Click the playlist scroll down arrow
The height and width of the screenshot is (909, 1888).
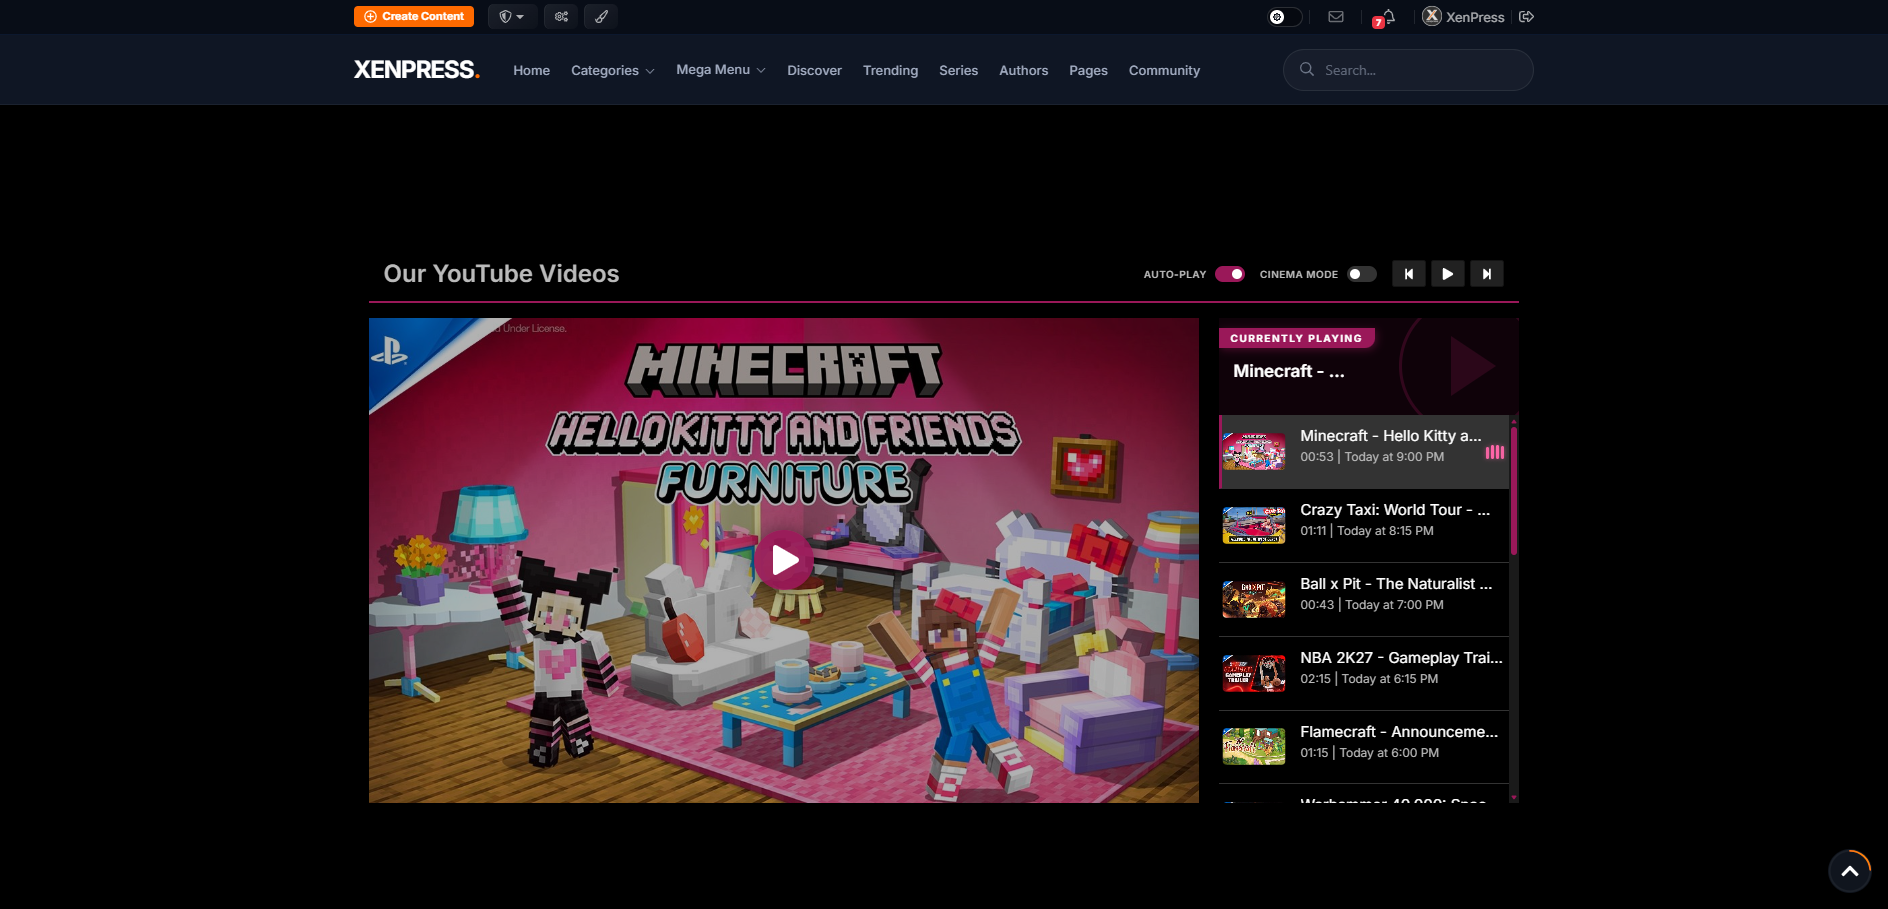pyautogui.click(x=1514, y=797)
